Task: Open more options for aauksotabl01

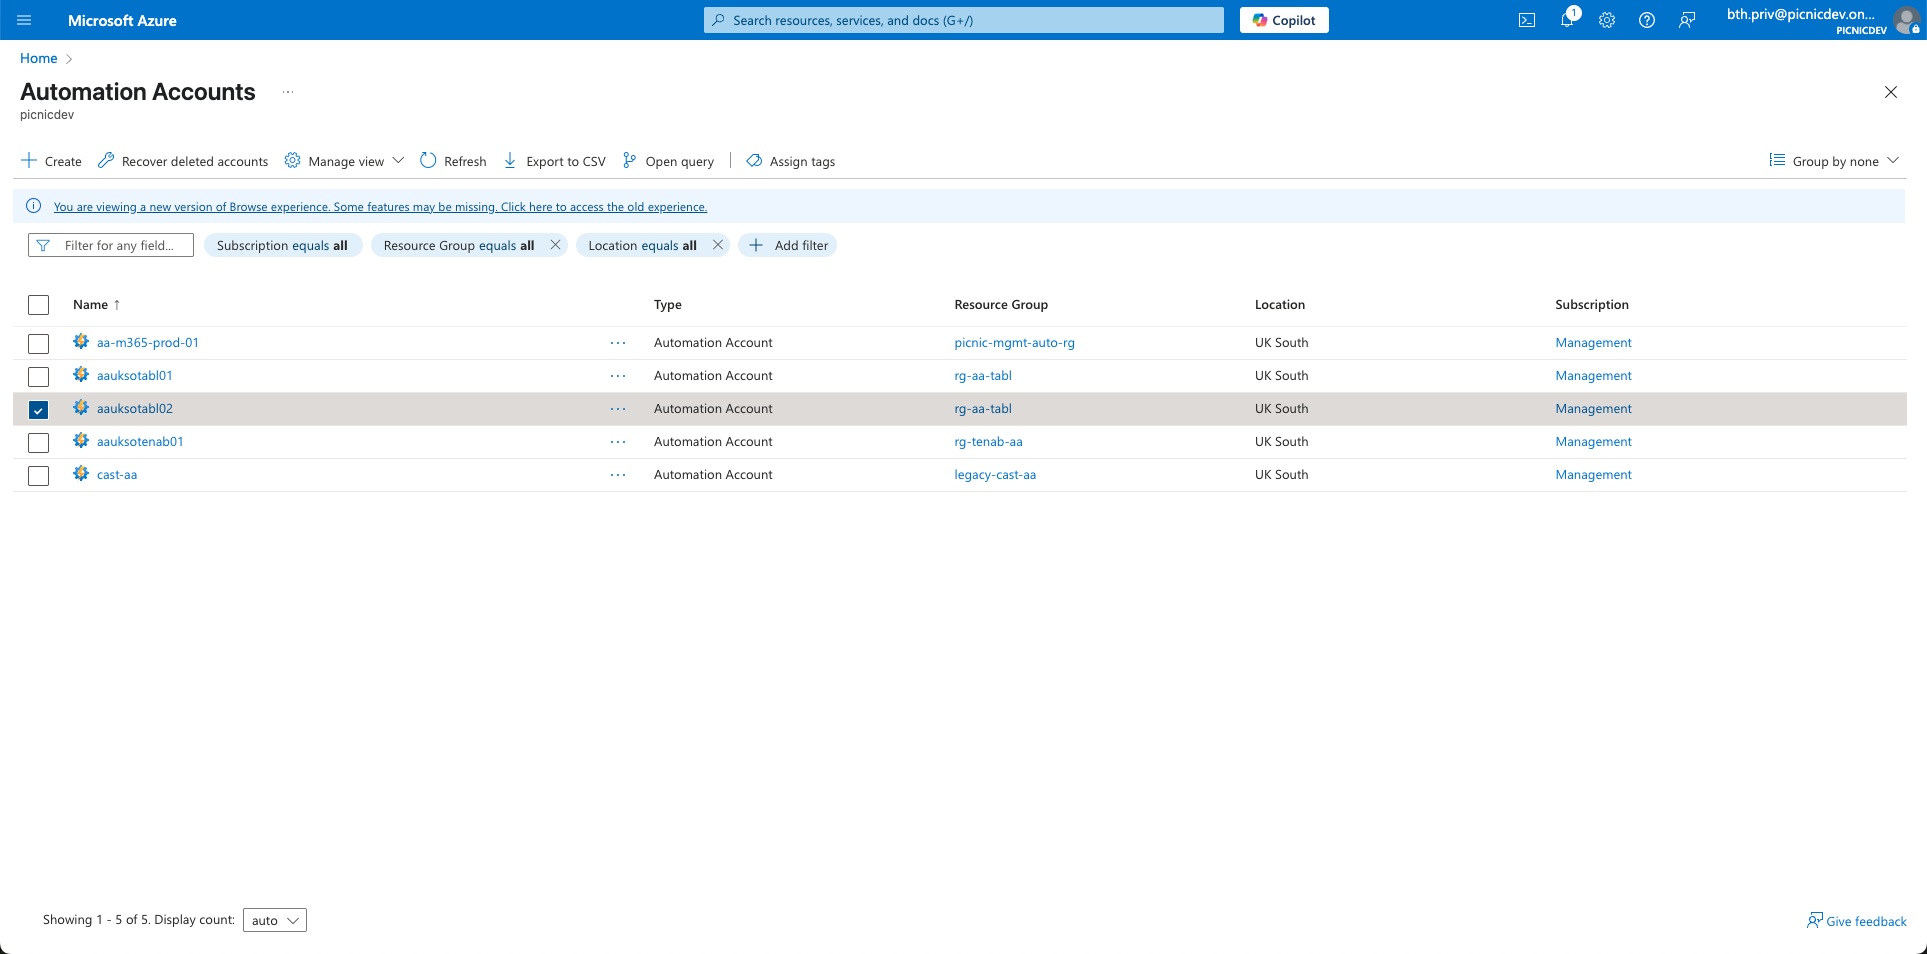Action: (618, 376)
